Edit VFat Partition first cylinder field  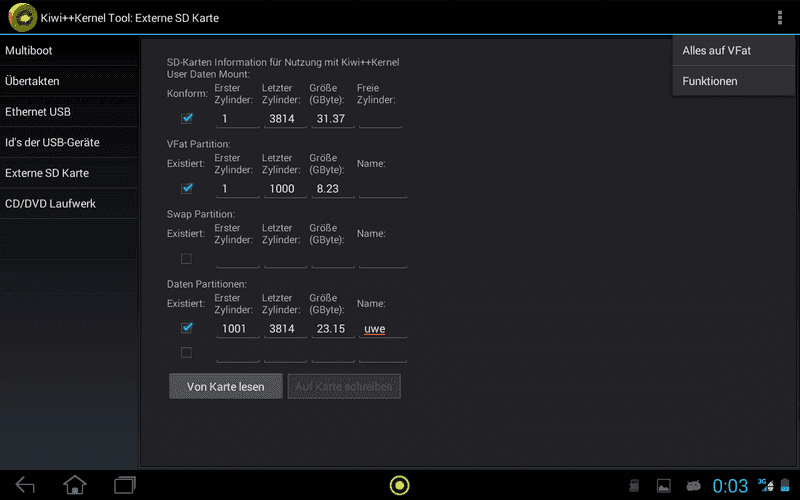[x=238, y=189]
